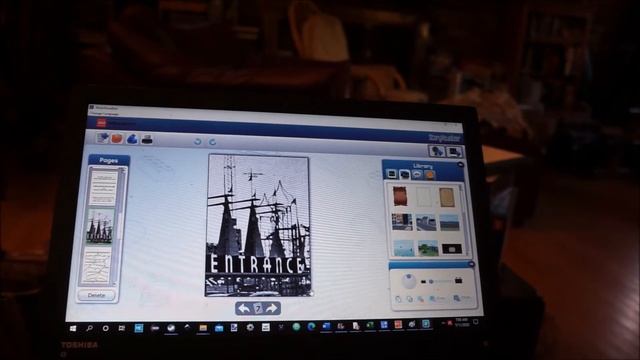Select the black background thumbnail
Image resolution: width=640 pixels, height=360 pixels.
pos(452,249)
